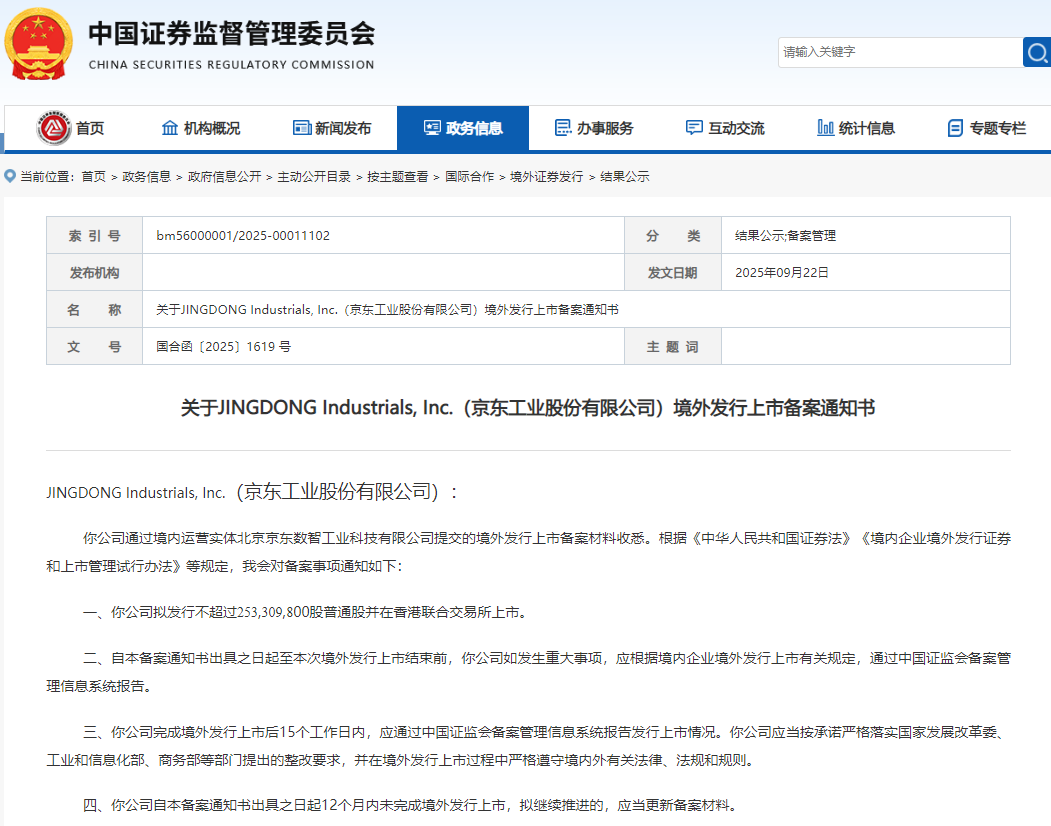Click the 主题词 table label
Viewport: 1051px width, 826px height.
click(672, 347)
